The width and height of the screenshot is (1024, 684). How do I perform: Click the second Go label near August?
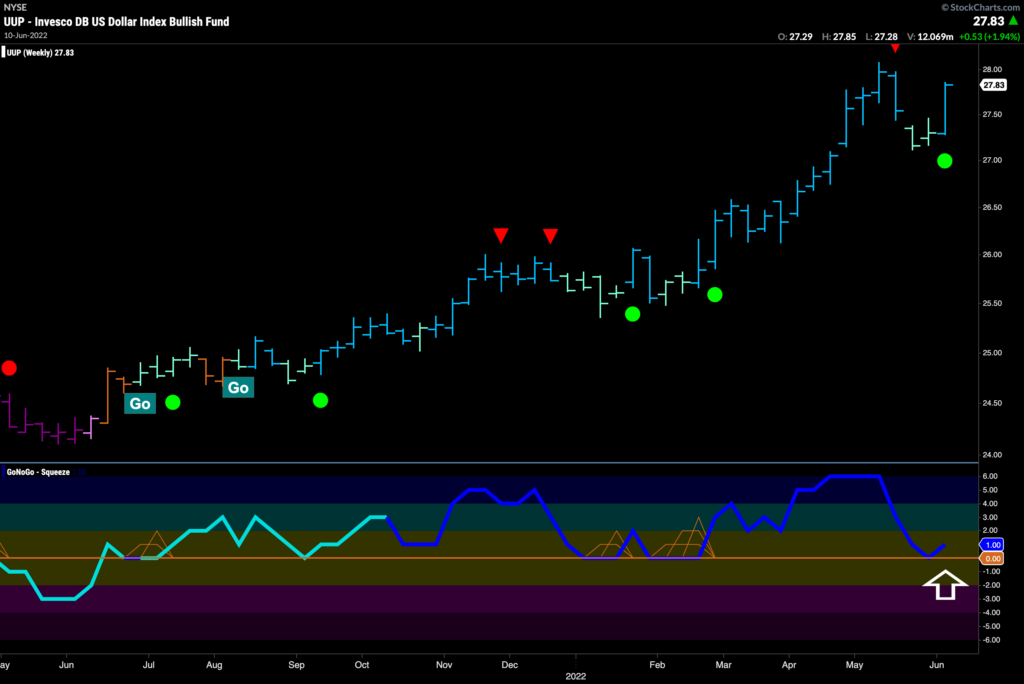point(238,387)
